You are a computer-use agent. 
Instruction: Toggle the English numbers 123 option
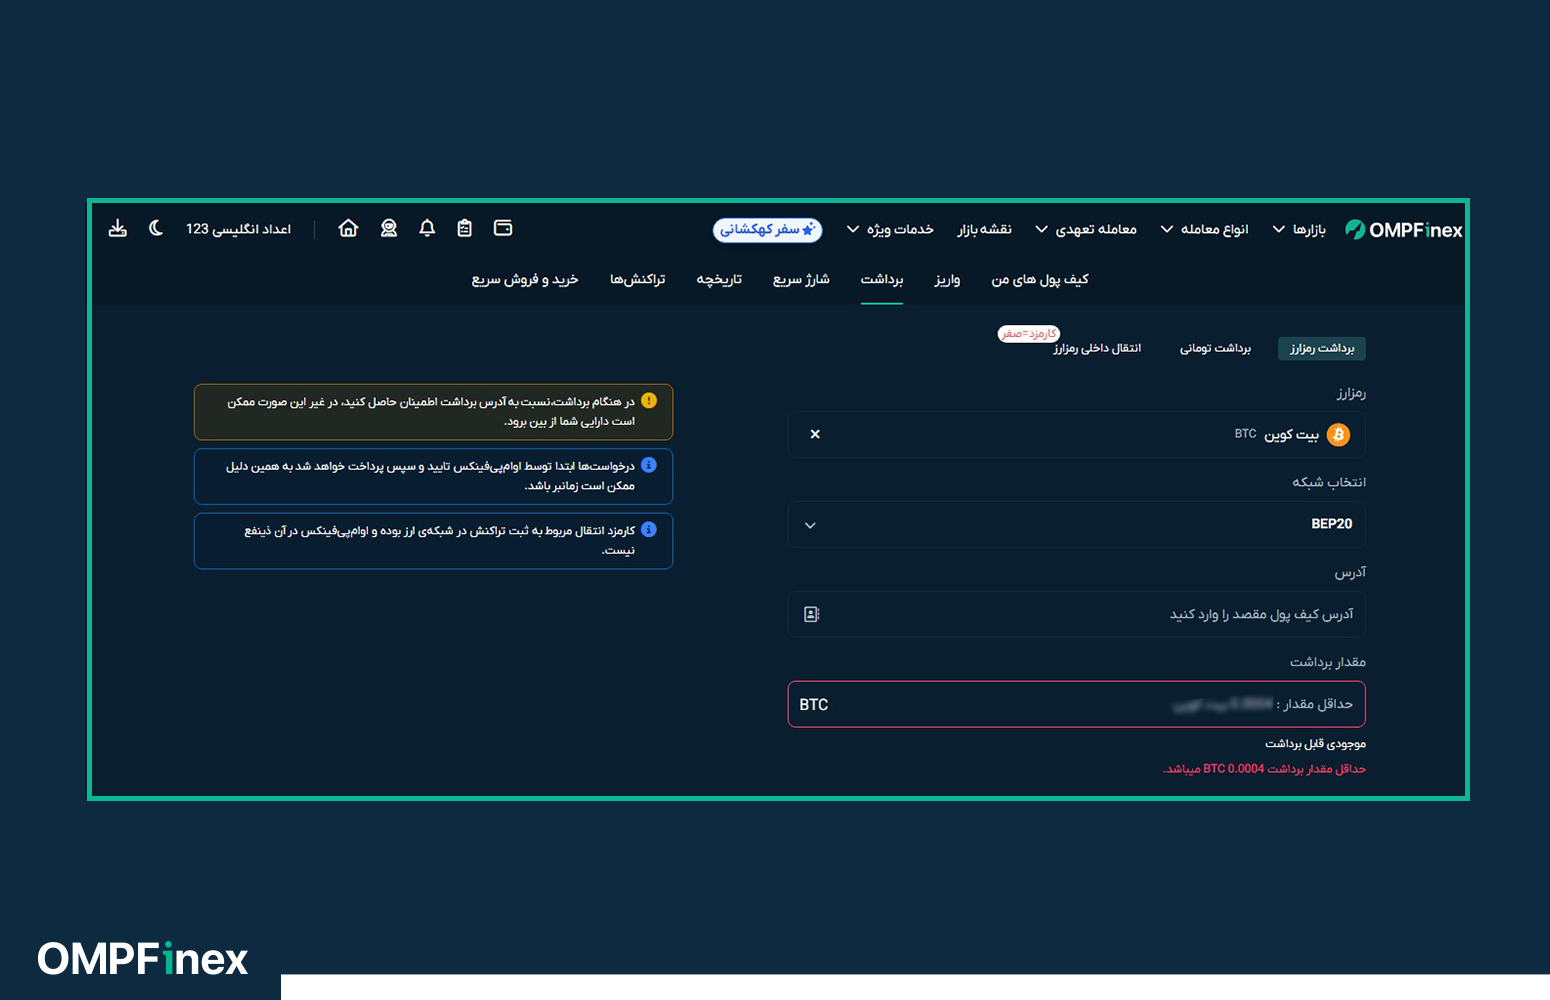238,229
